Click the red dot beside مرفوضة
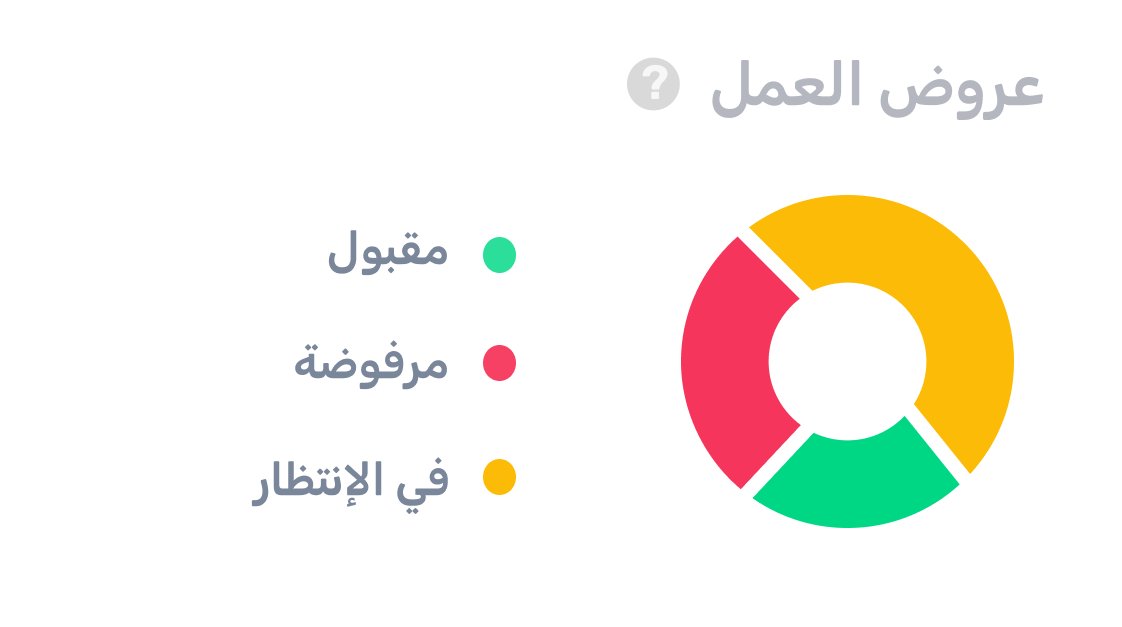The image size is (1122, 627). [x=499, y=363]
